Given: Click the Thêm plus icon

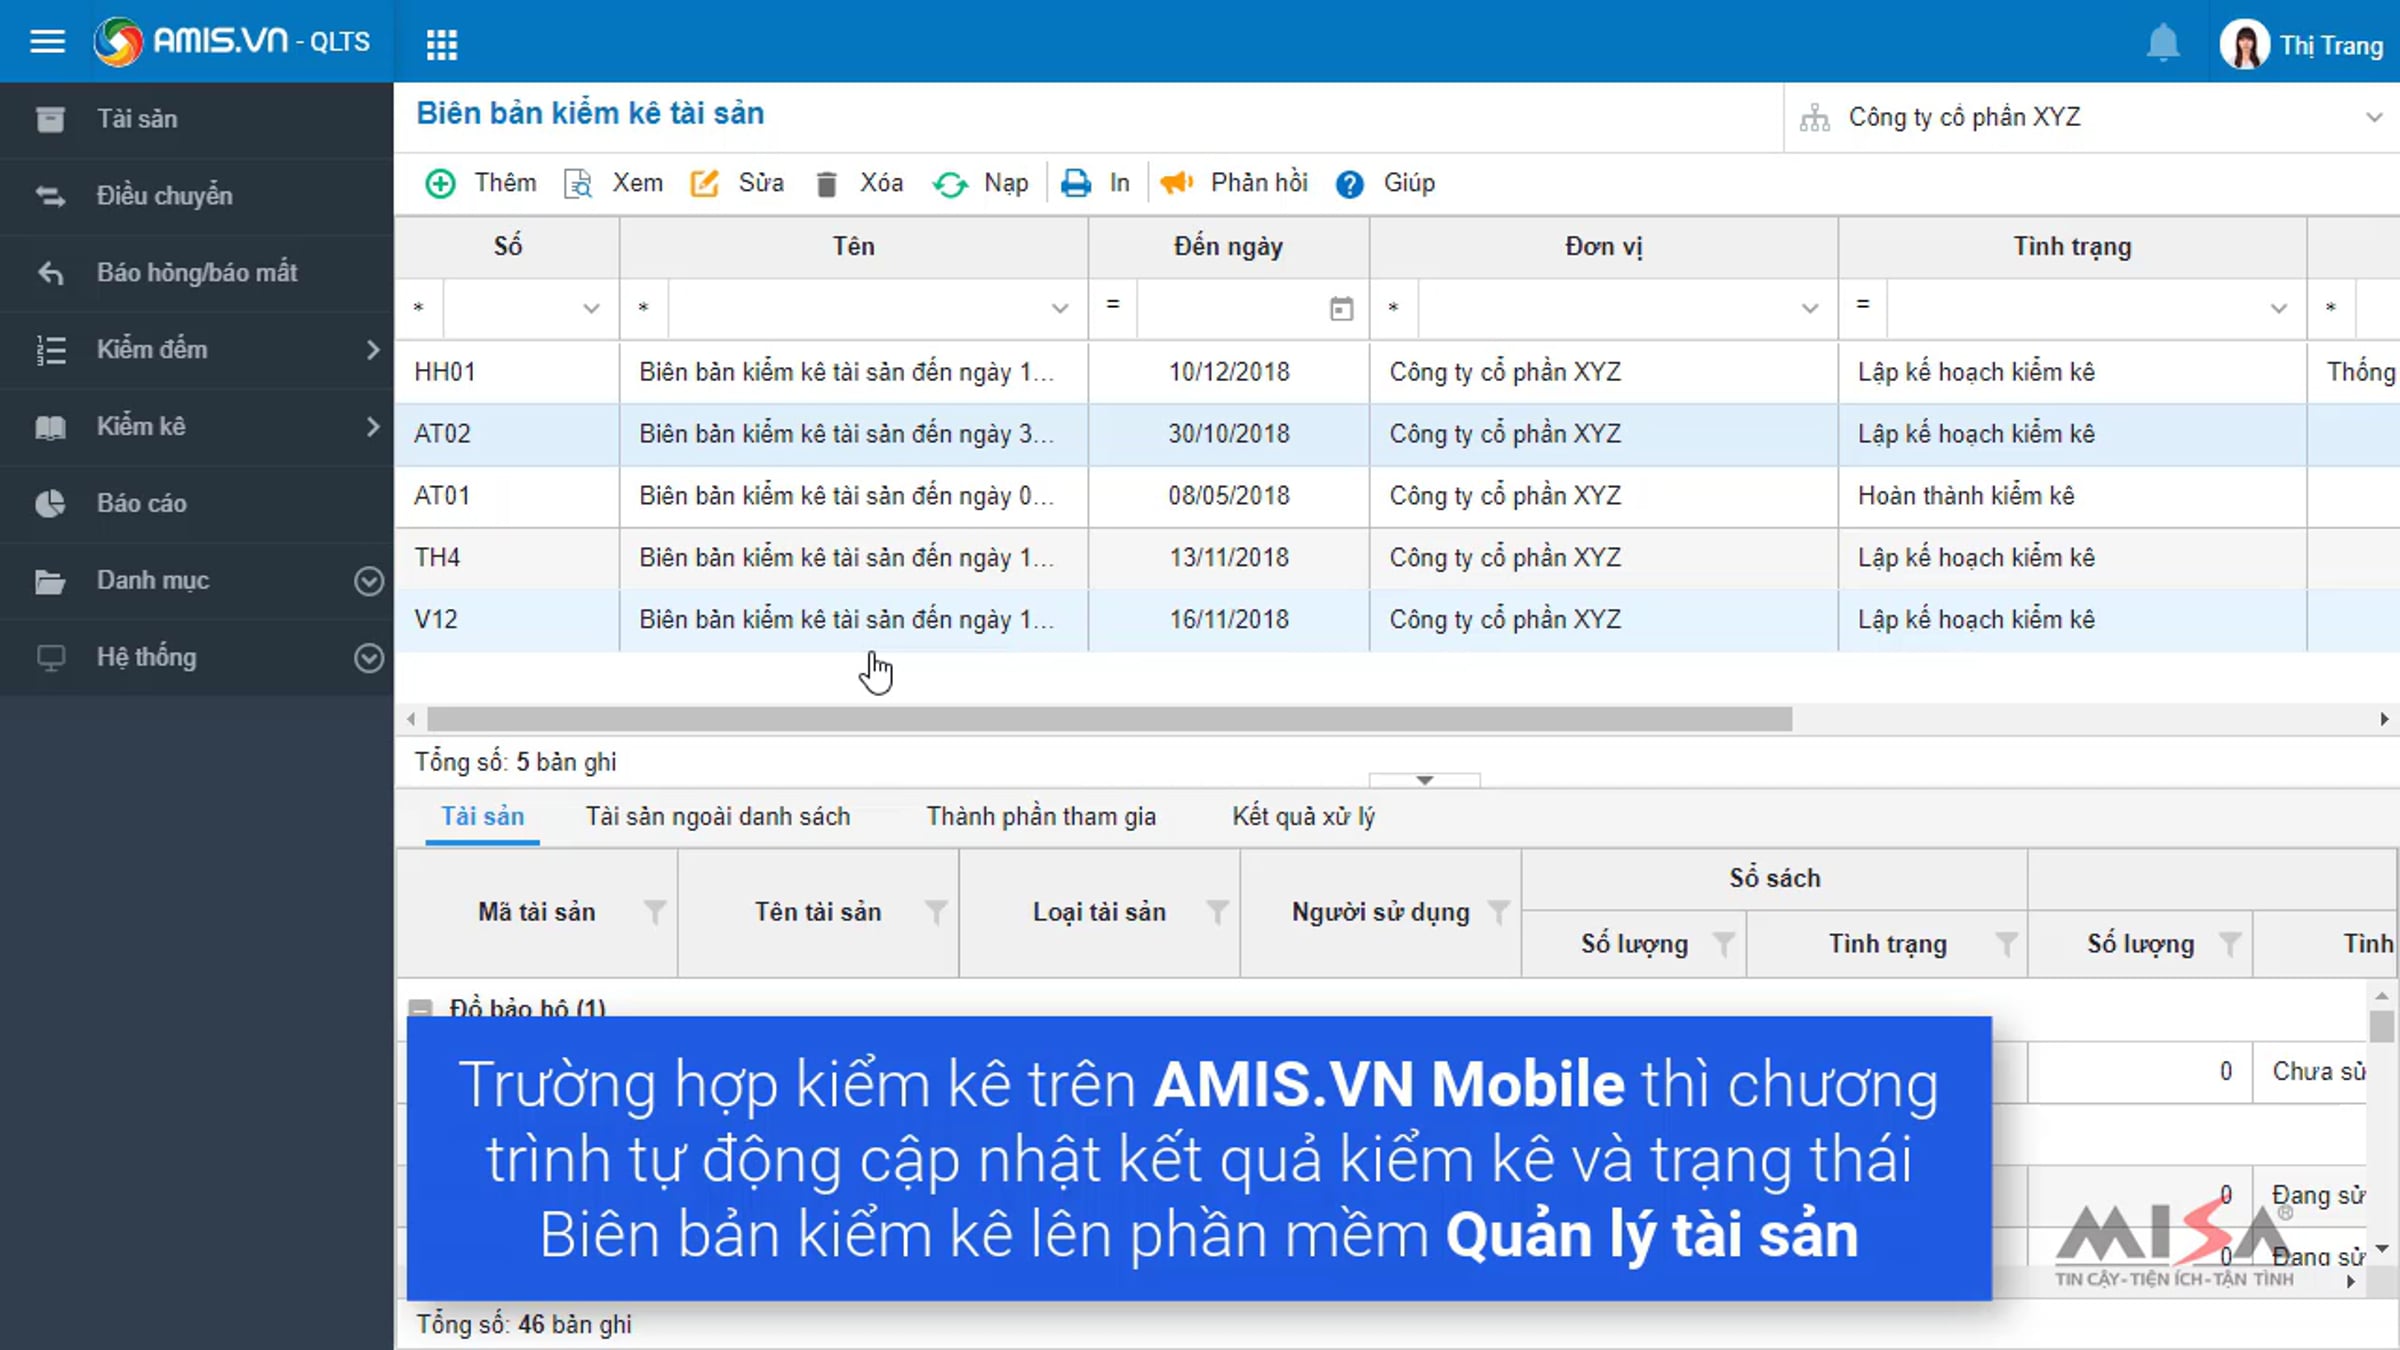Looking at the screenshot, I should tap(440, 183).
